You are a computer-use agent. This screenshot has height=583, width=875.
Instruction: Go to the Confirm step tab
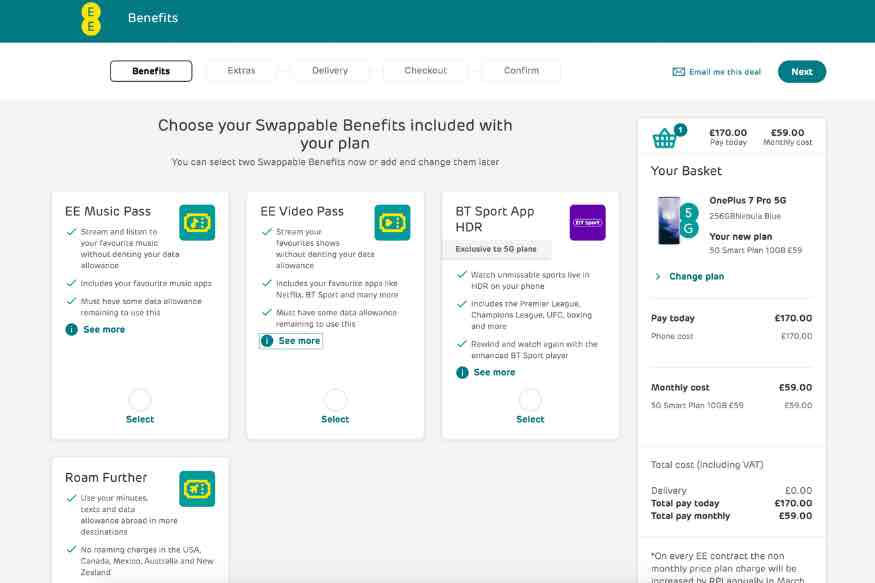pos(521,71)
